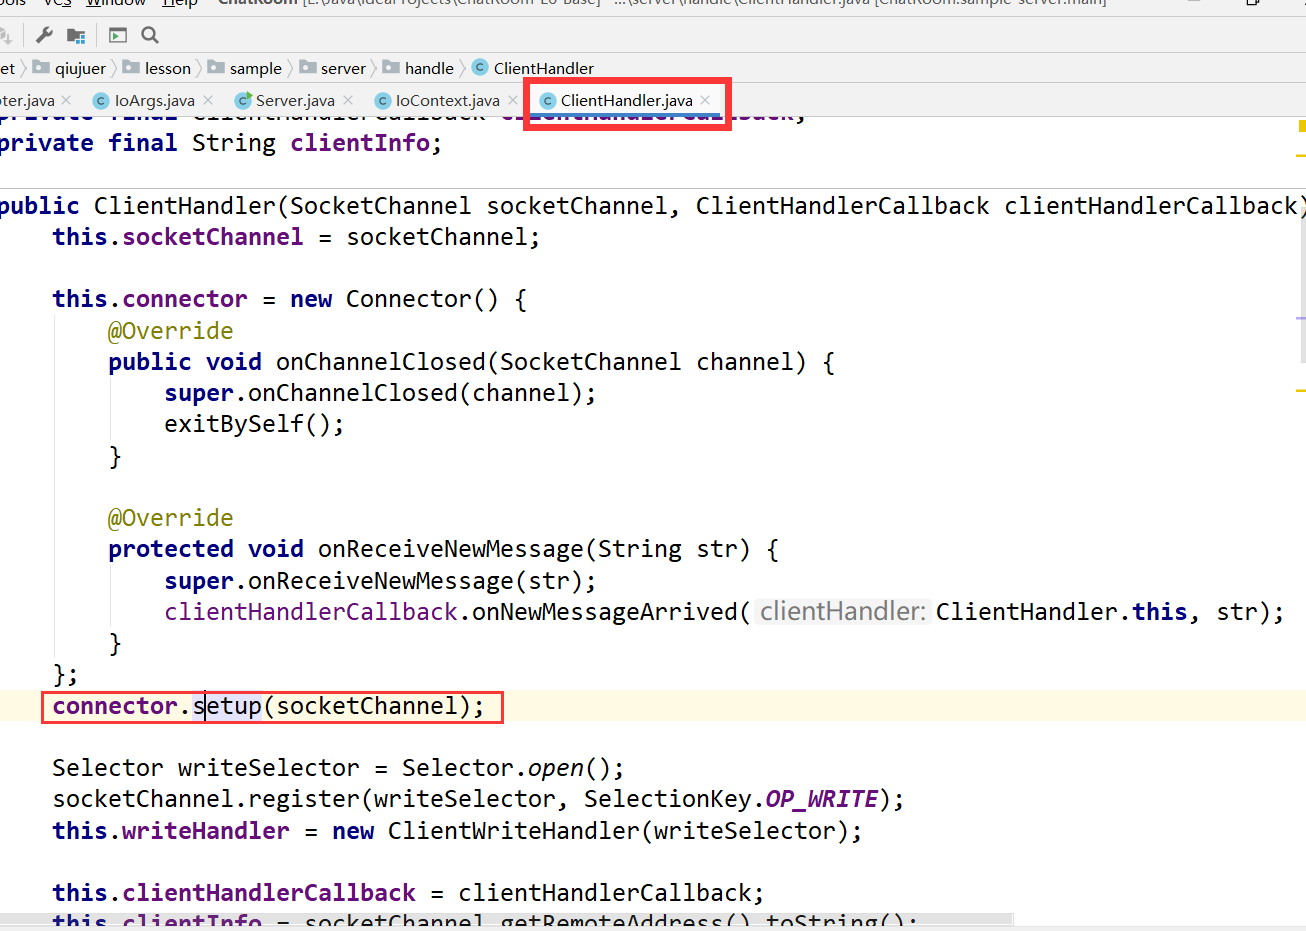Select server folder in breadcrumb bar
Viewport: 1306px width, 931px height.
[343, 68]
